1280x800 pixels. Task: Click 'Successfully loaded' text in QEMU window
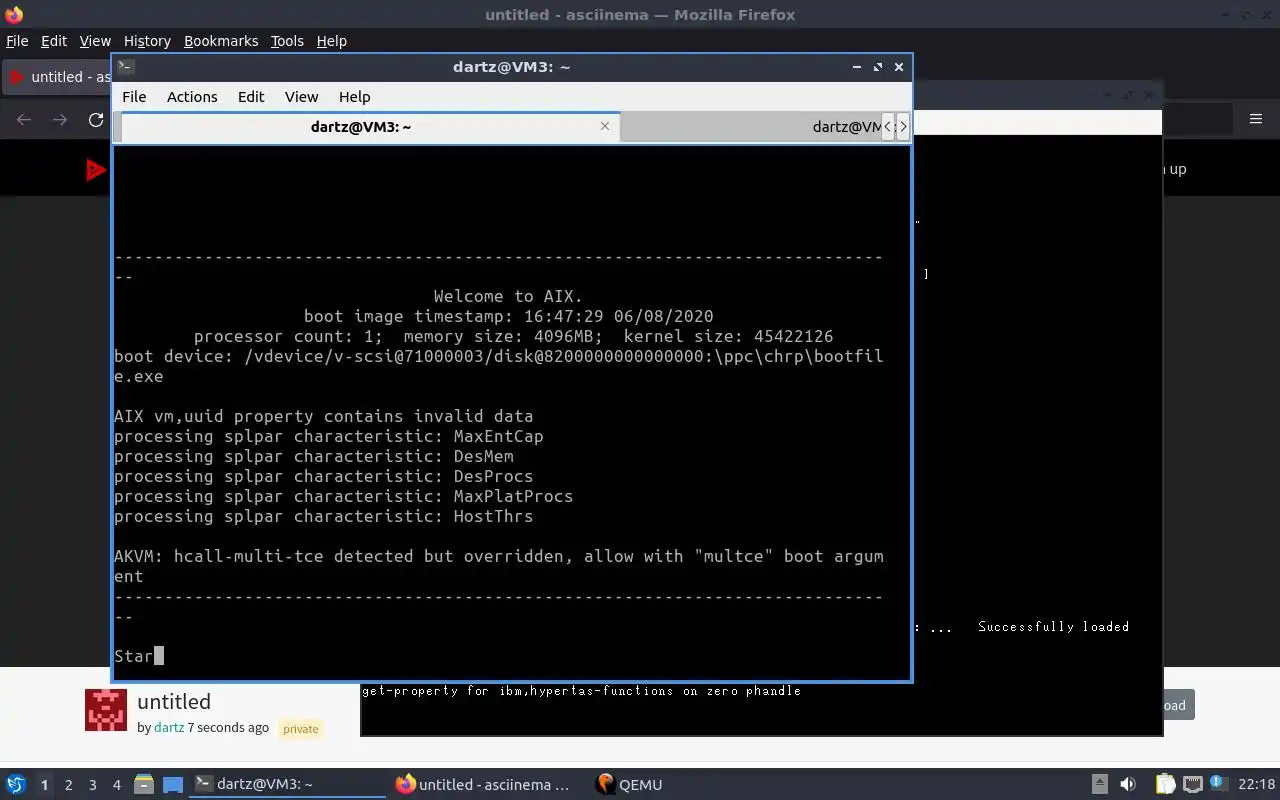tap(1053, 627)
